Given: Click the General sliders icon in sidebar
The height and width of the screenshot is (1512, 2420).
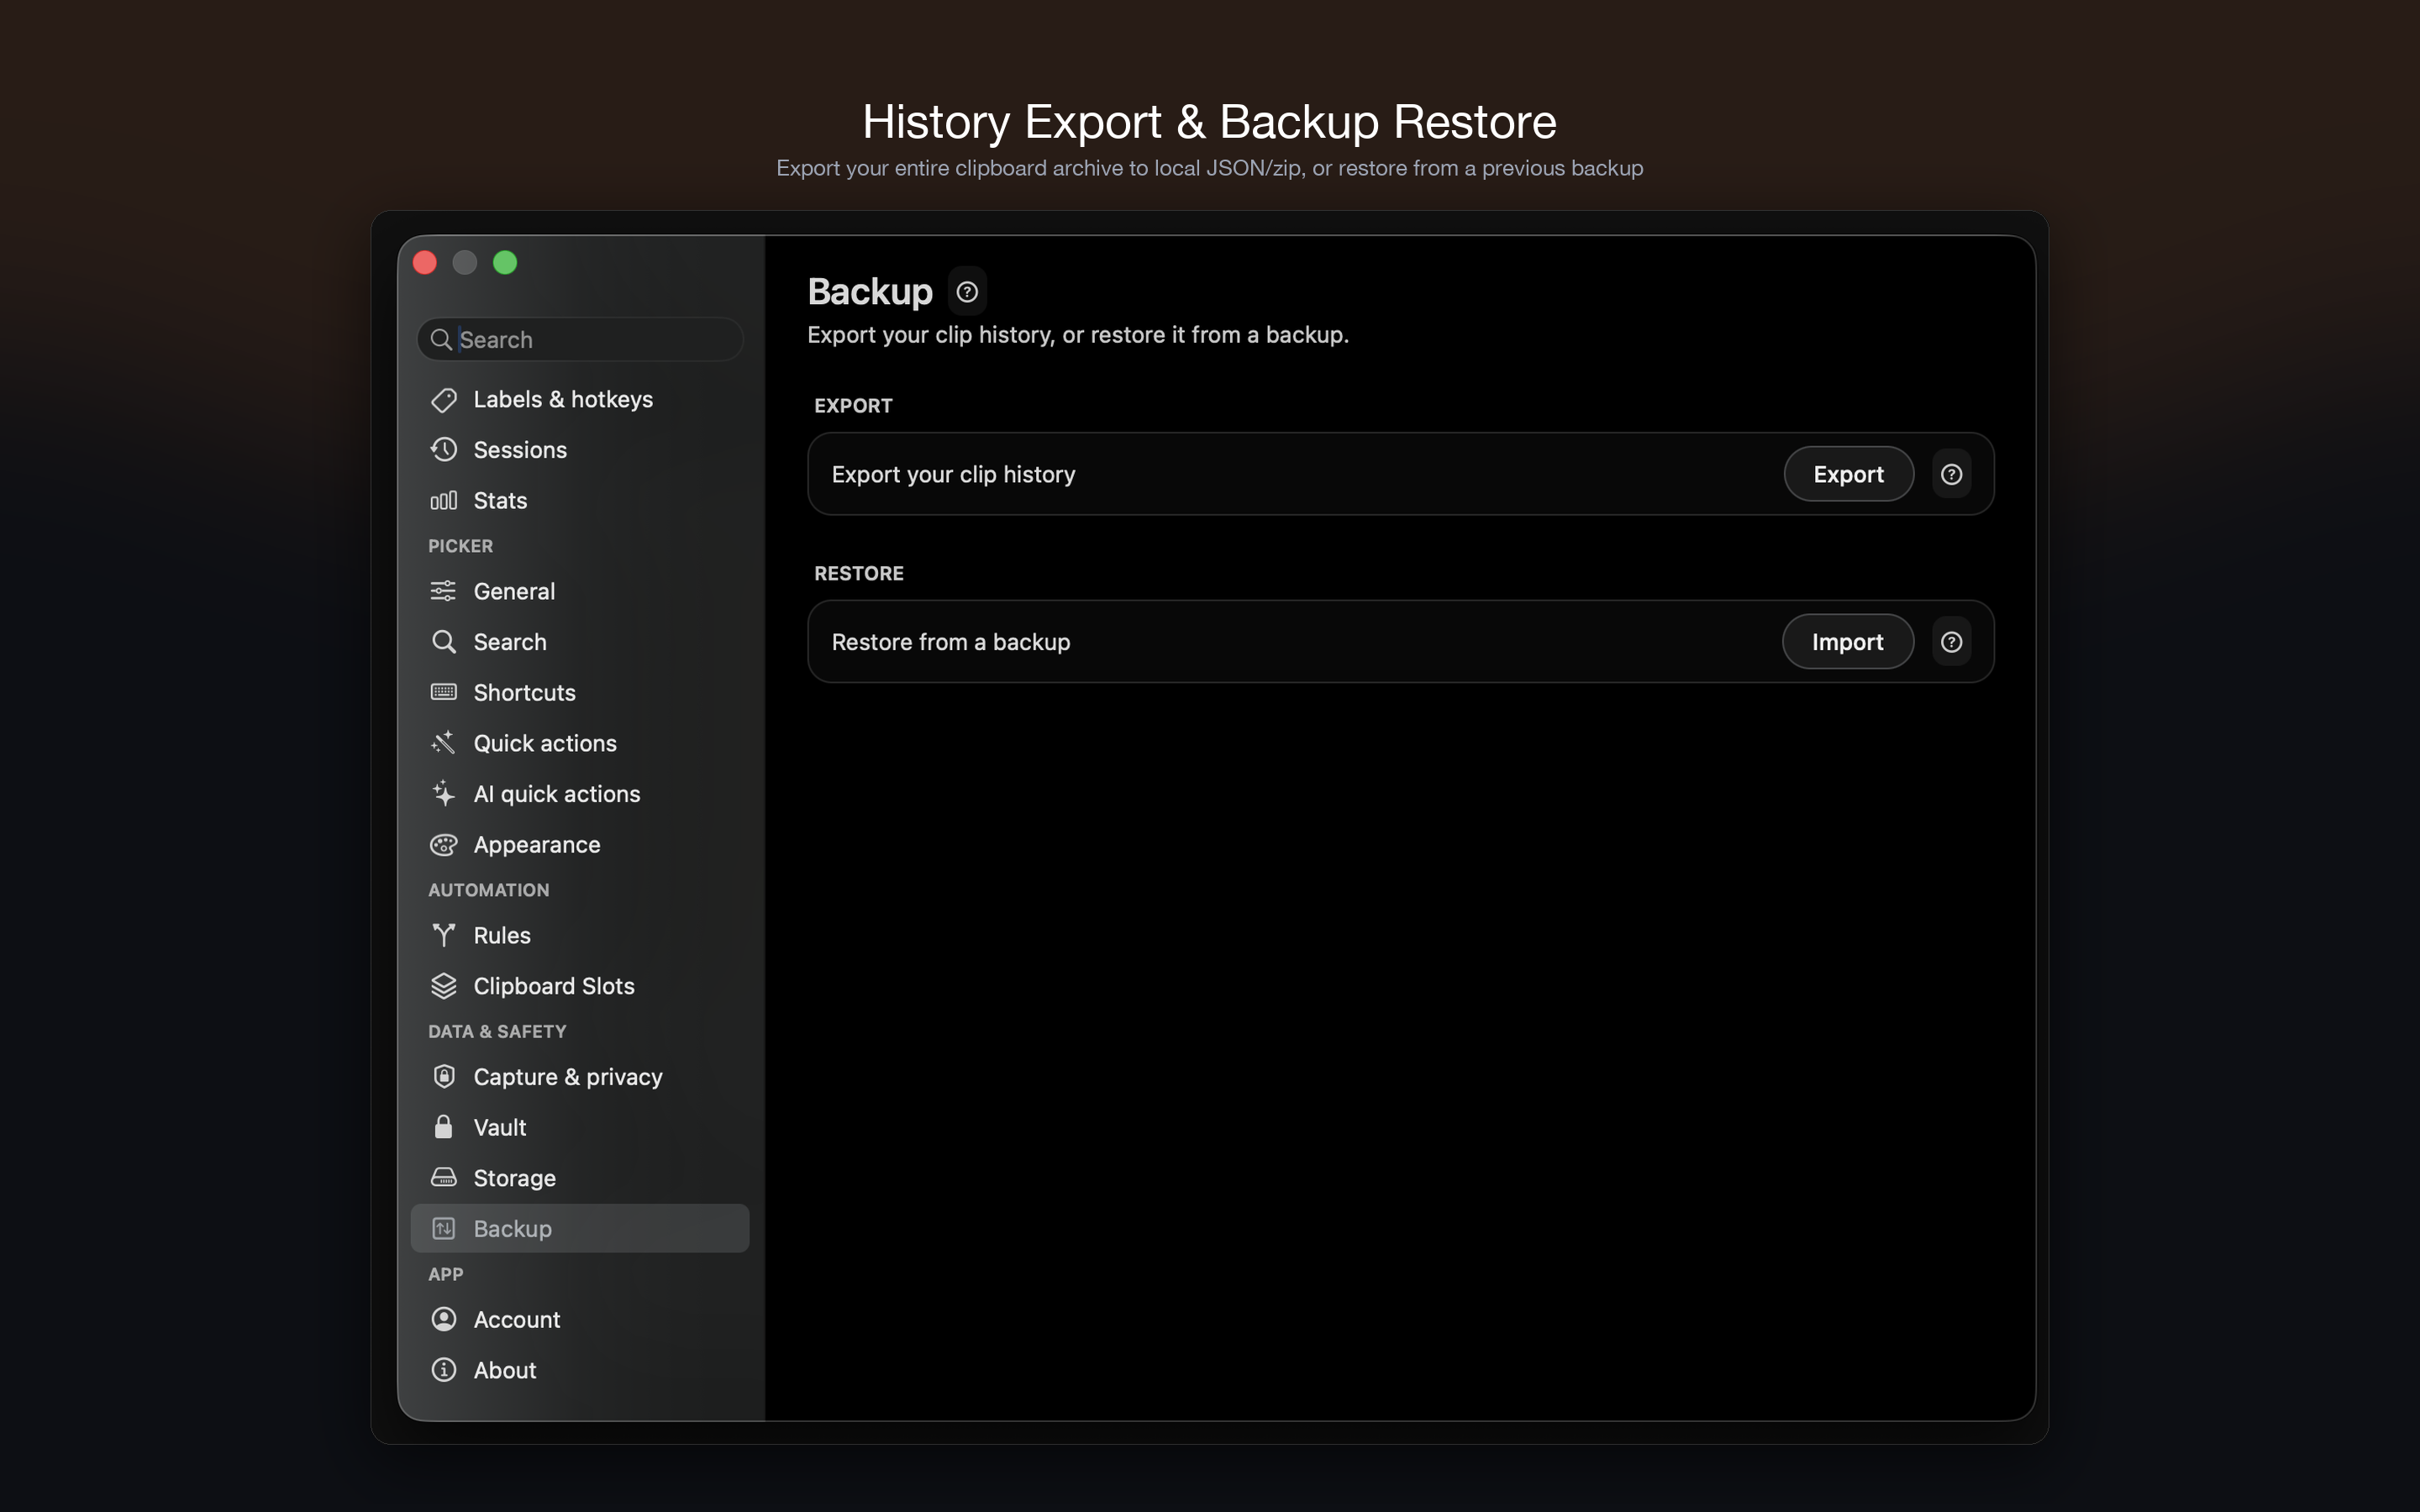Looking at the screenshot, I should tap(443, 591).
